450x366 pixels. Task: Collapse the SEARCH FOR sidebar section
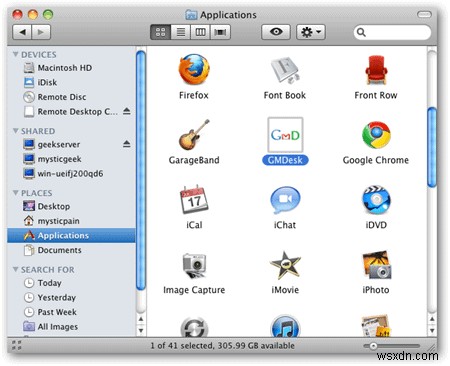pos(15,269)
